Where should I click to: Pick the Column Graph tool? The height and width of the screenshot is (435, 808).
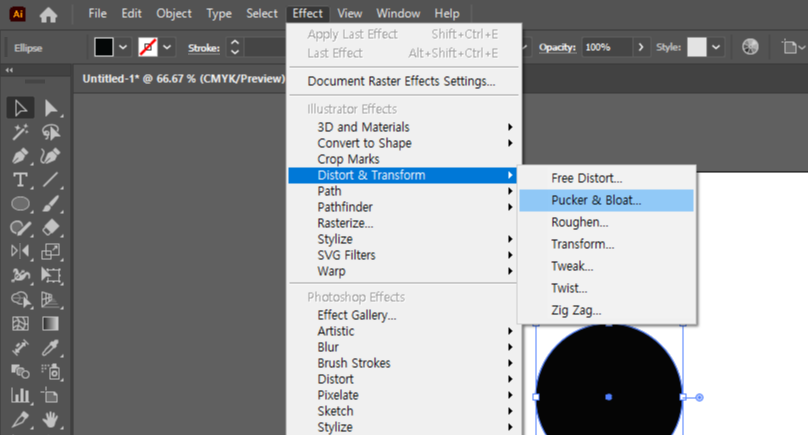tap(20, 395)
